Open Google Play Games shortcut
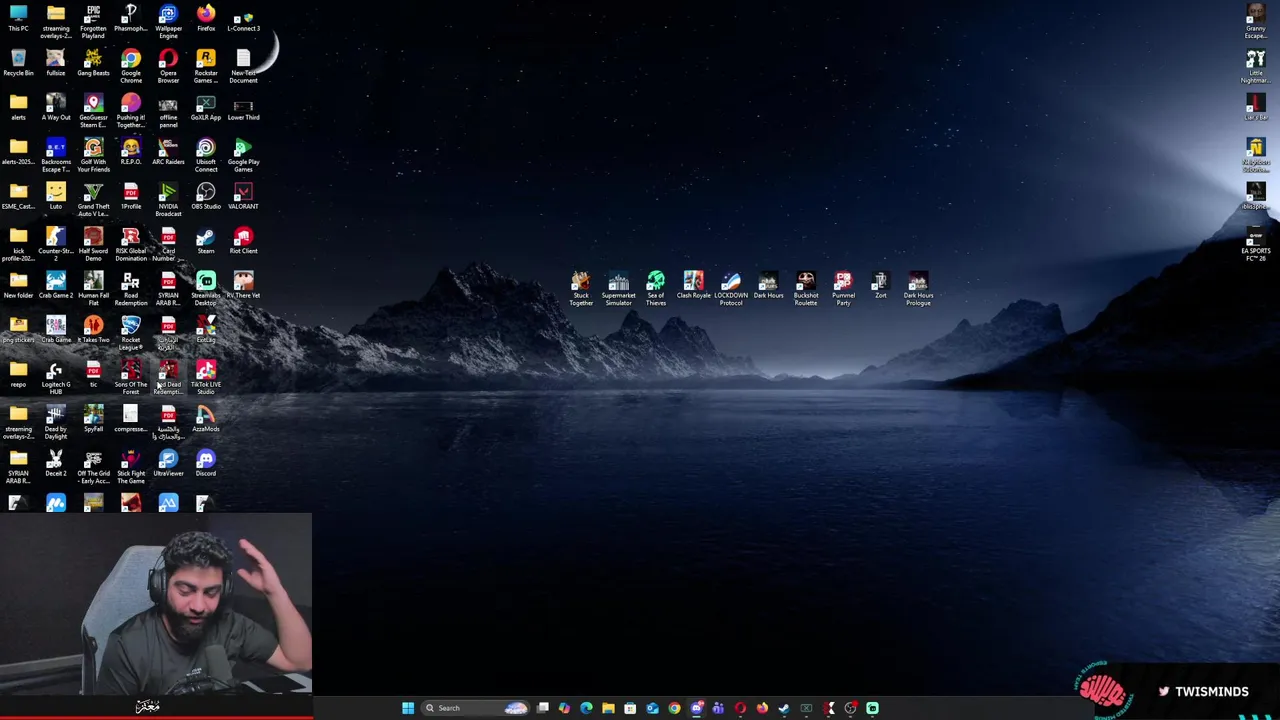This screenshot has height=720, width=1280. [243, 155]
